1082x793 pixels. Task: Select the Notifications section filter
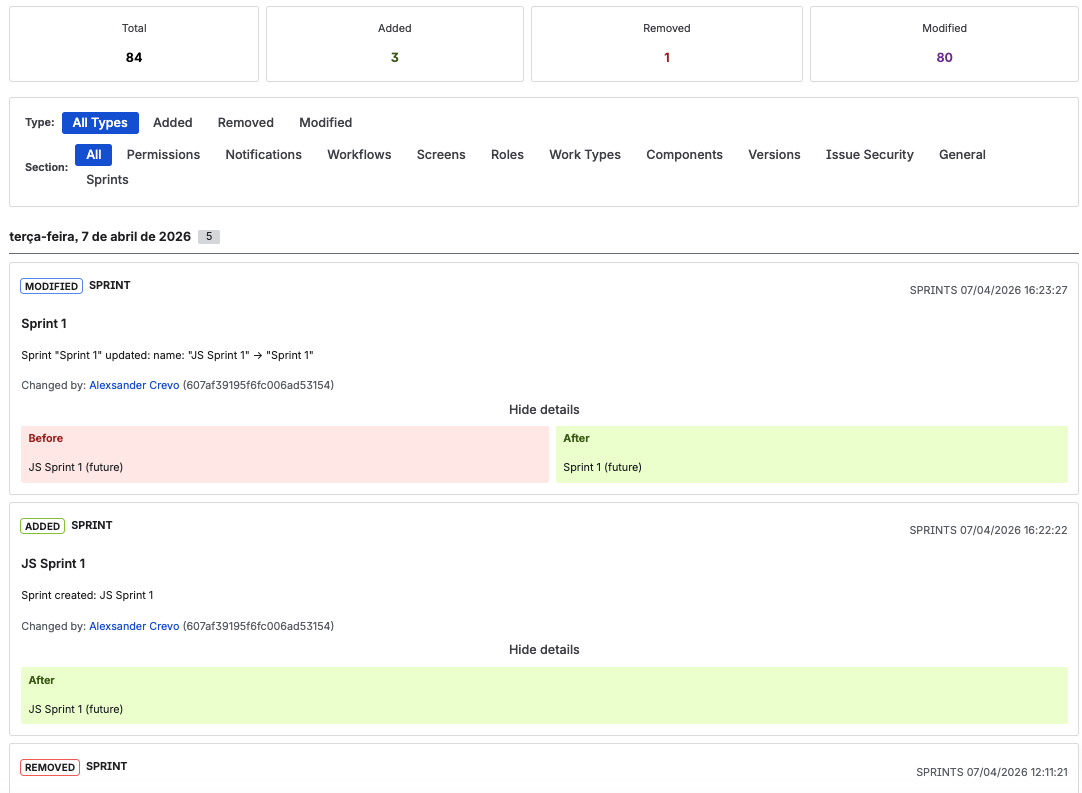point(263,155)
